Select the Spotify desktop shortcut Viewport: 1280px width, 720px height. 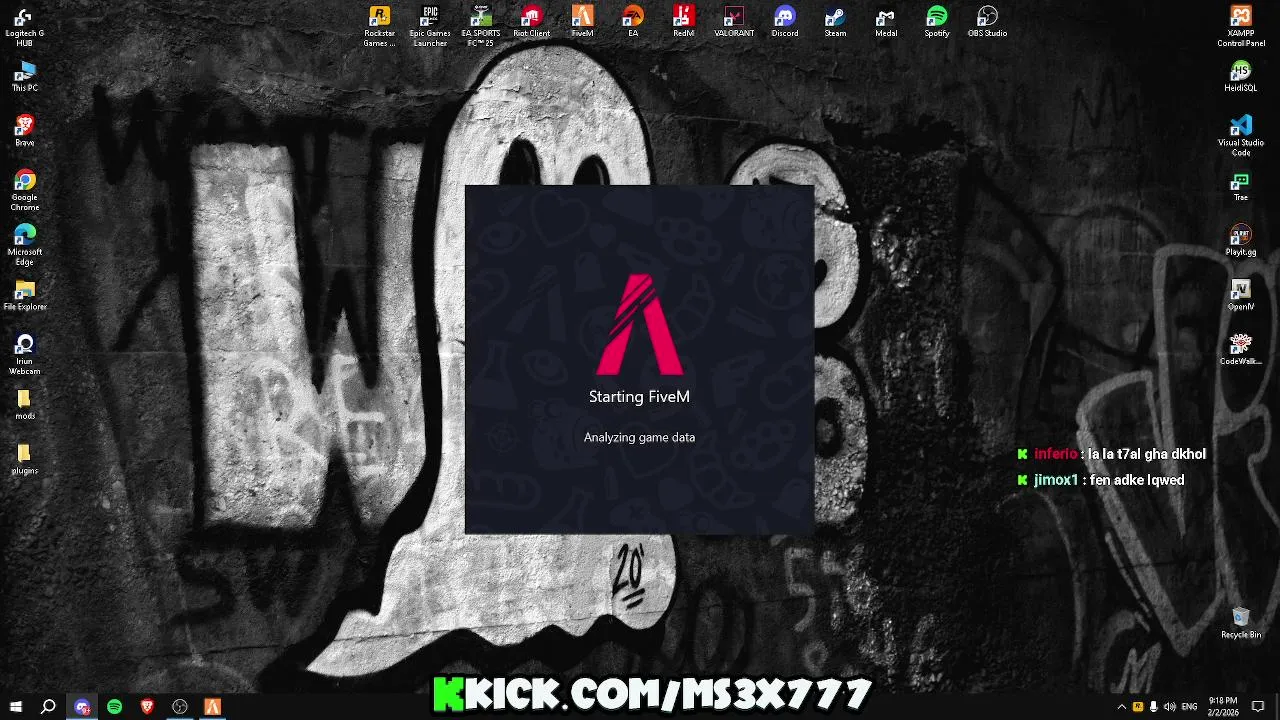pyautogui.click(x=937, y=22)
